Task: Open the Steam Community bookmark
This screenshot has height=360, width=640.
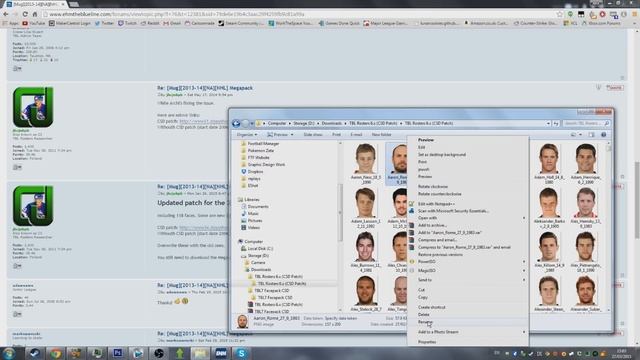Action: click(241, 23)
